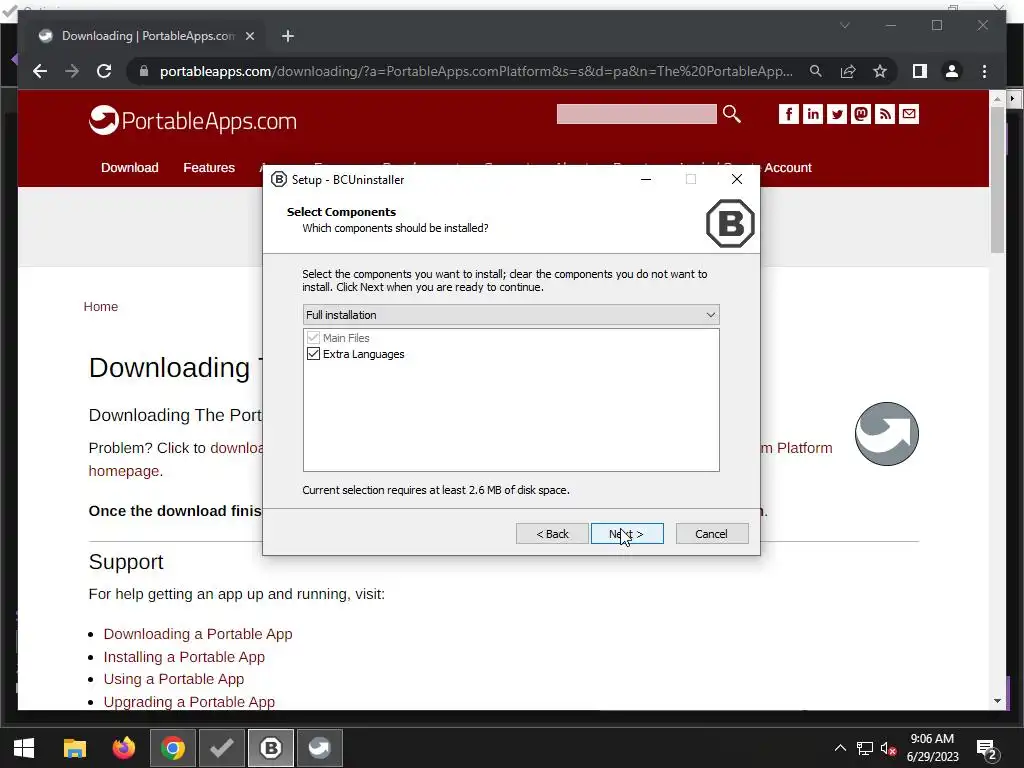
Task: Open Upgrading a Portable App link
Action: coord(189,702)
